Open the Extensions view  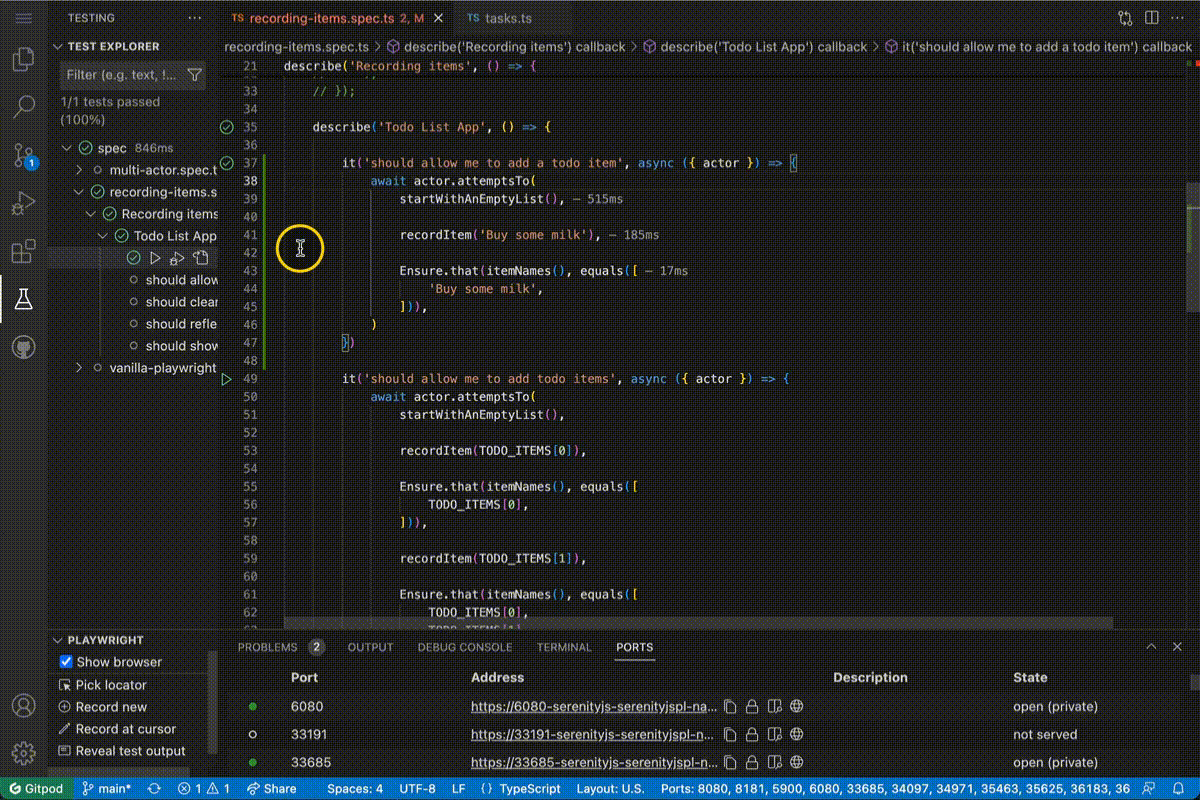point(22,252)
